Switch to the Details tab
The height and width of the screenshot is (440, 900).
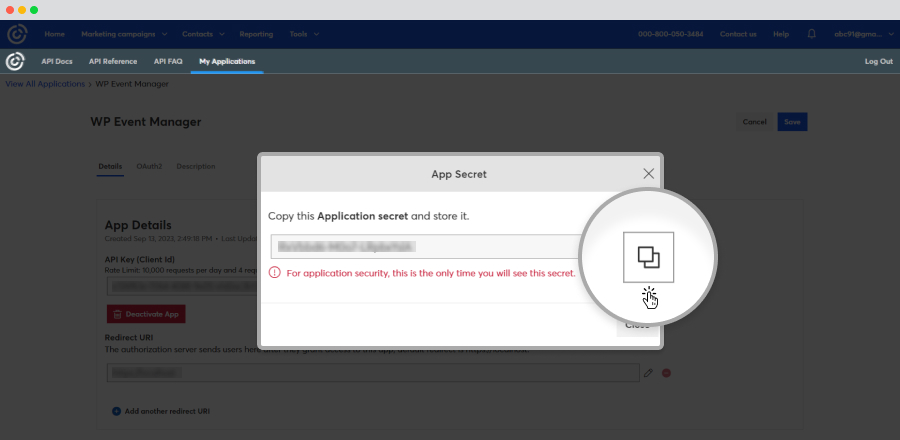110,166
